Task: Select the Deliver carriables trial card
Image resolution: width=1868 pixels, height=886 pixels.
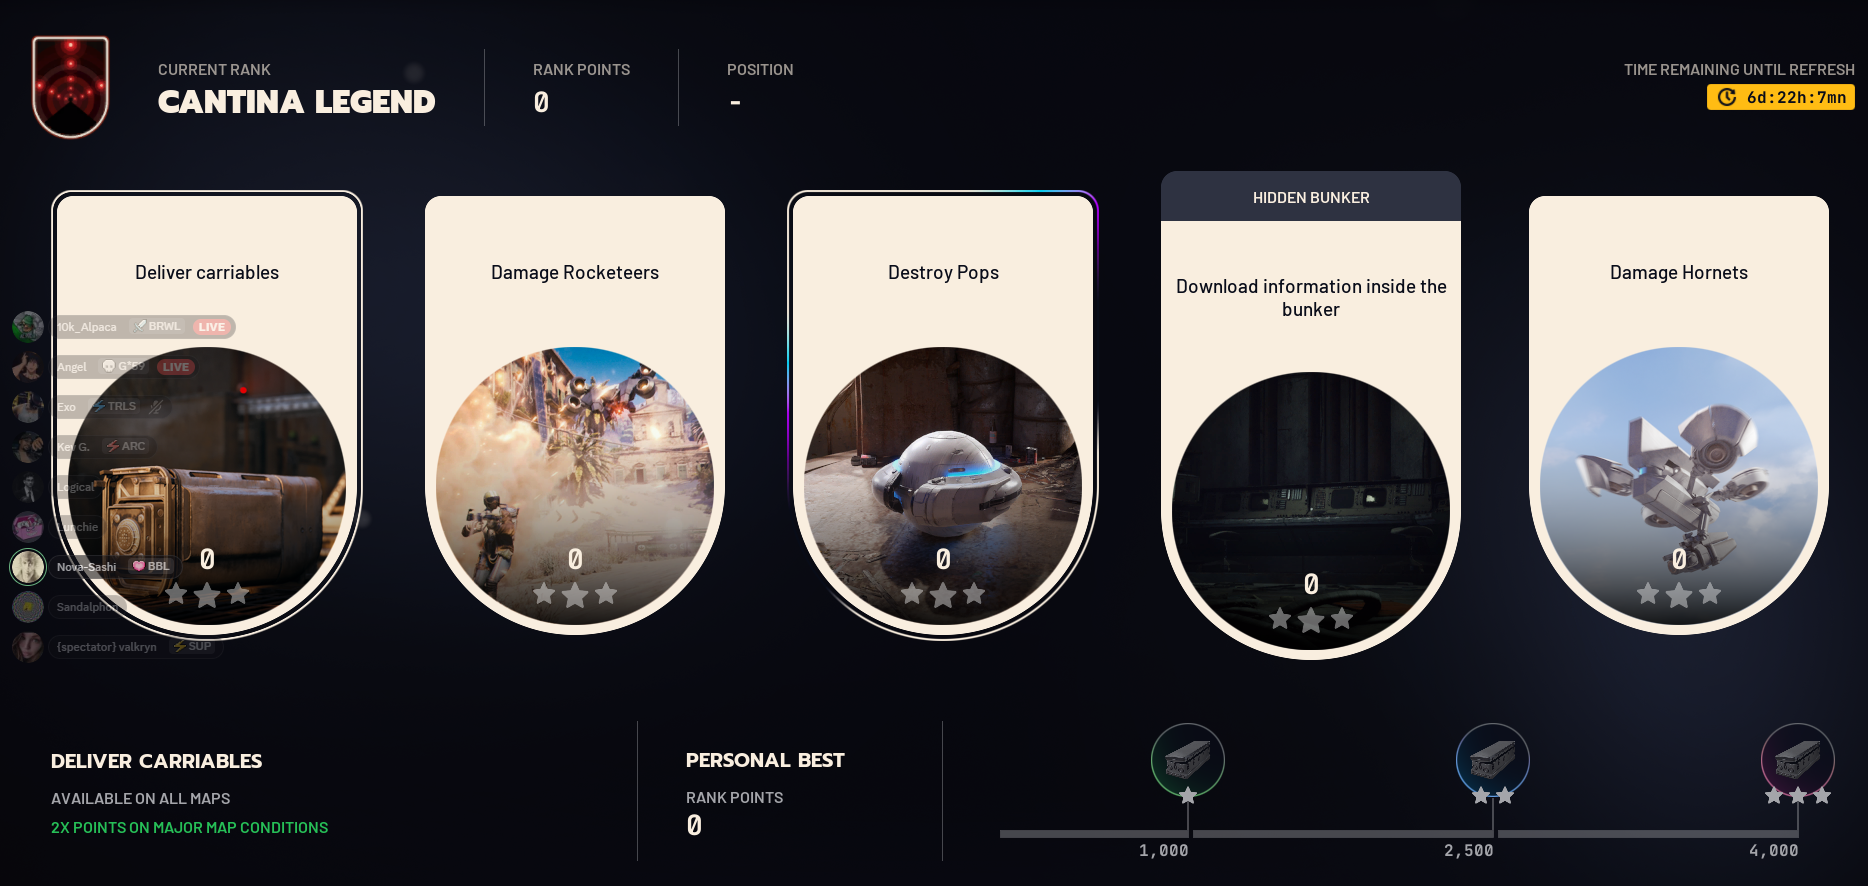Action: 207,414
